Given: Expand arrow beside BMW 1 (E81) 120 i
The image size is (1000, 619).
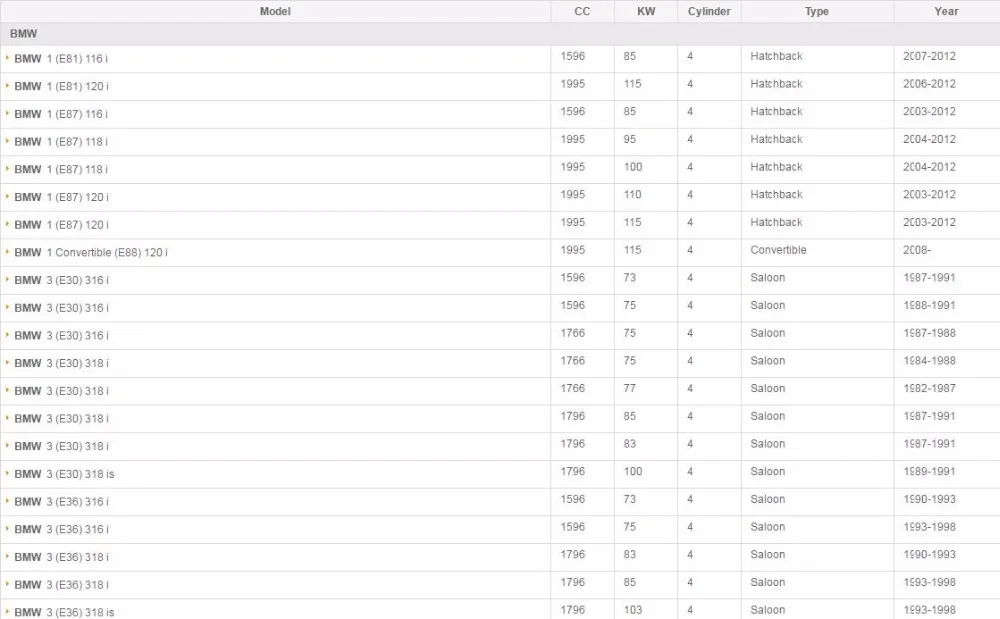Looking at the screenshot, I should [7, 85].
